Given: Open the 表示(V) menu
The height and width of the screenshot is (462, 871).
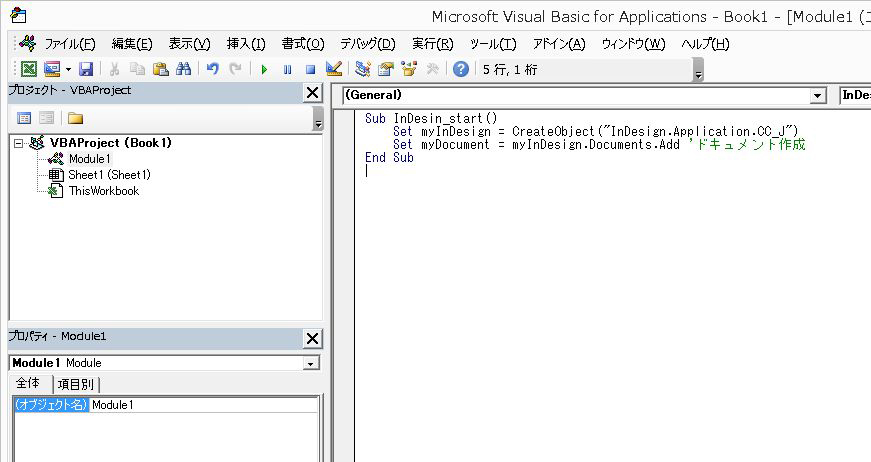Looking at the screenshot, I should click(189, 43).
